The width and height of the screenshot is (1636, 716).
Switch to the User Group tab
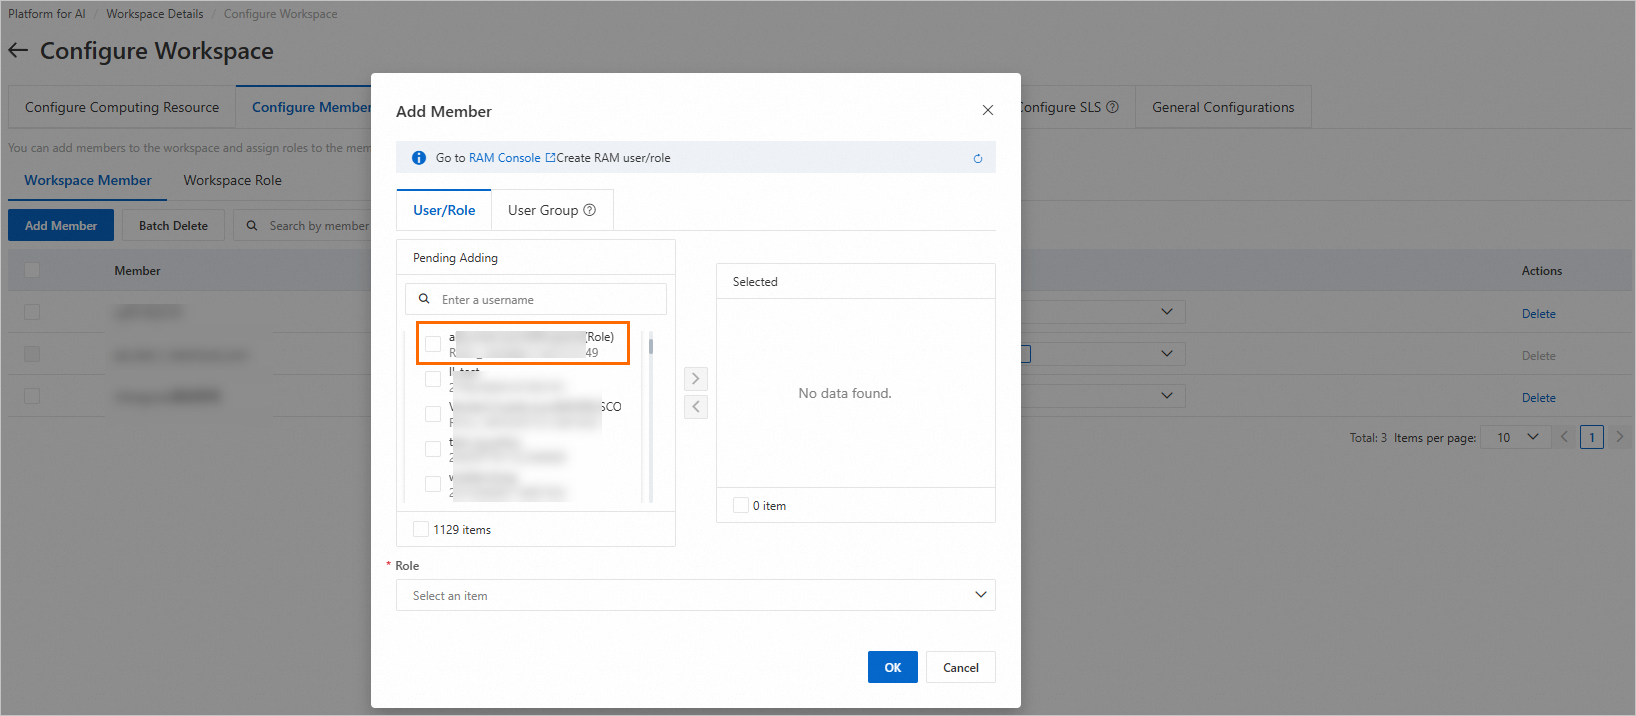click(x=552, y=210)
